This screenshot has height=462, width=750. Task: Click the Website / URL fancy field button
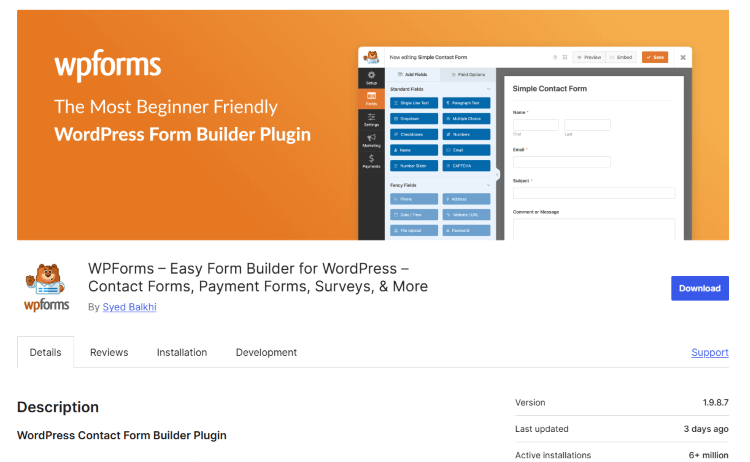466,215
